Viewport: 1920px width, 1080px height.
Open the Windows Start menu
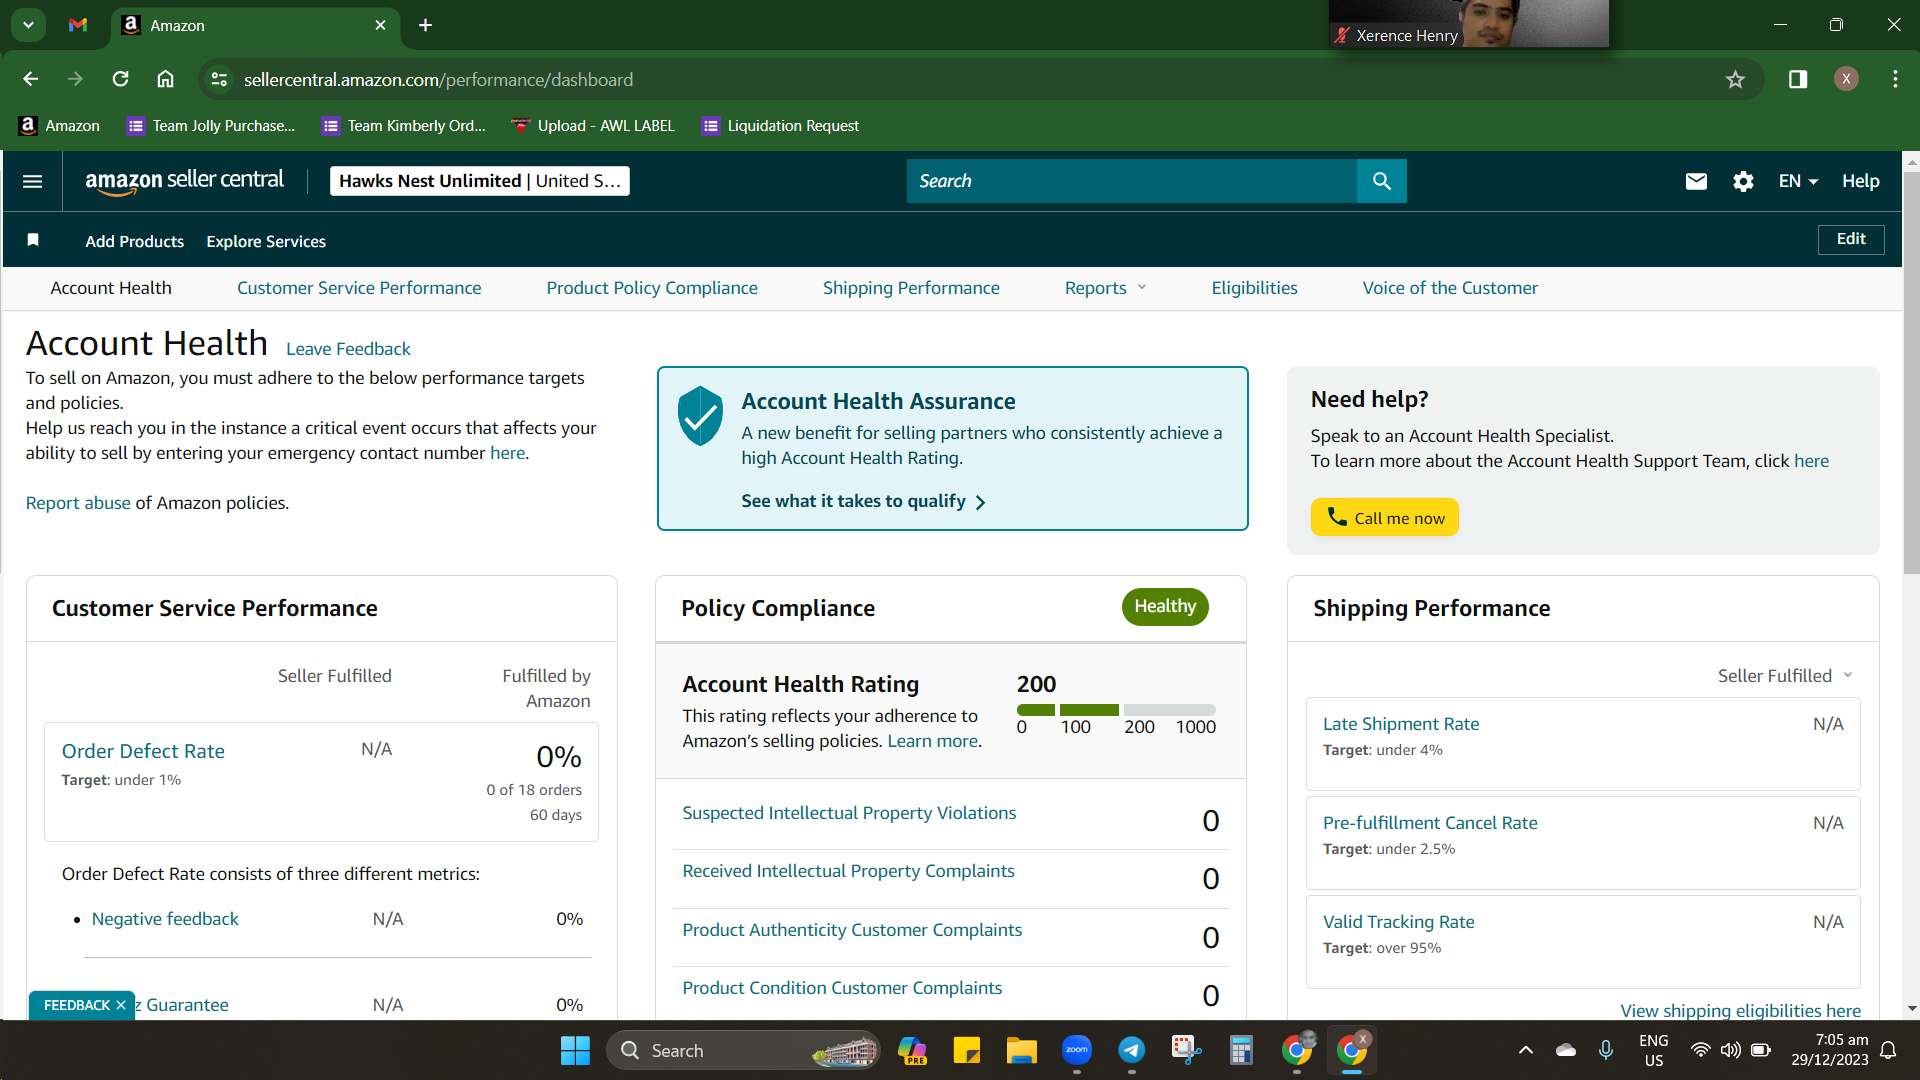(575, 1050)
